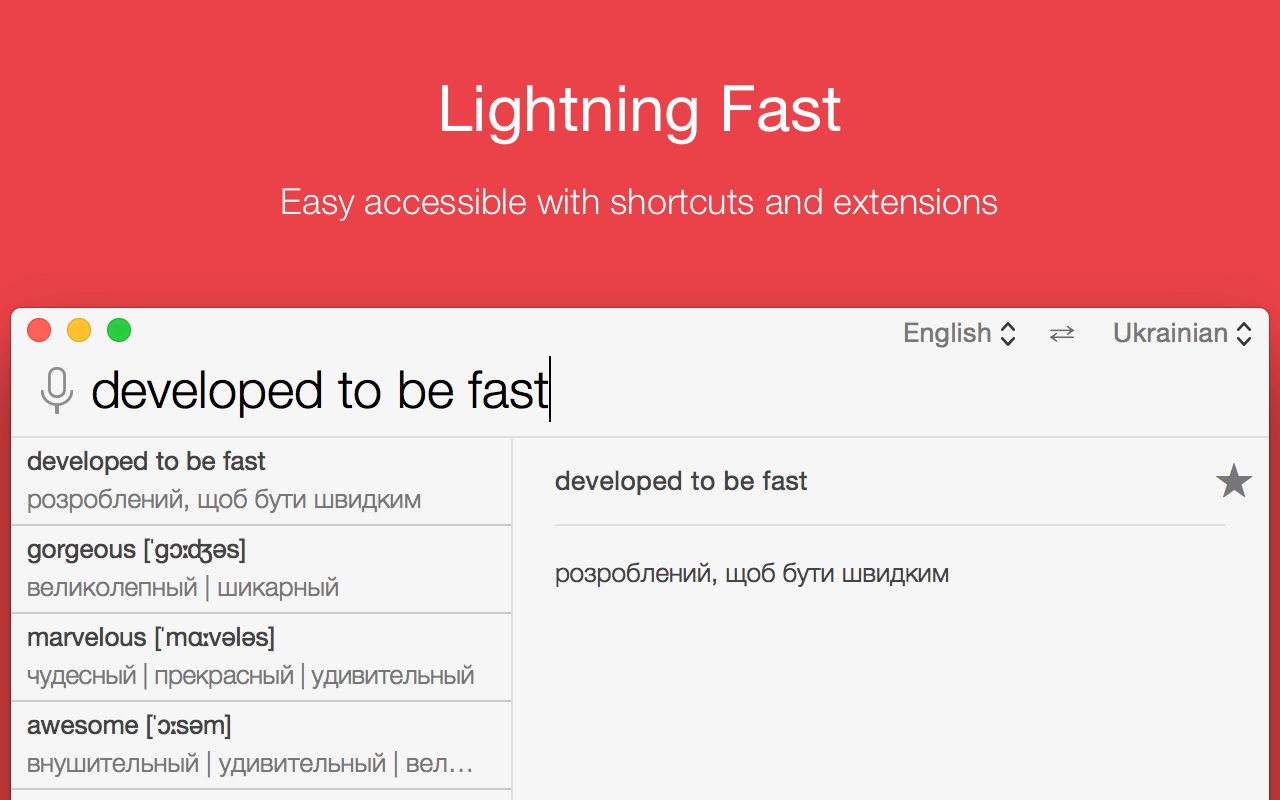Screen dimensions: 1280x800
Task: Click the 'прекрасный' translation under marvelous
Action: pos(224,675)
